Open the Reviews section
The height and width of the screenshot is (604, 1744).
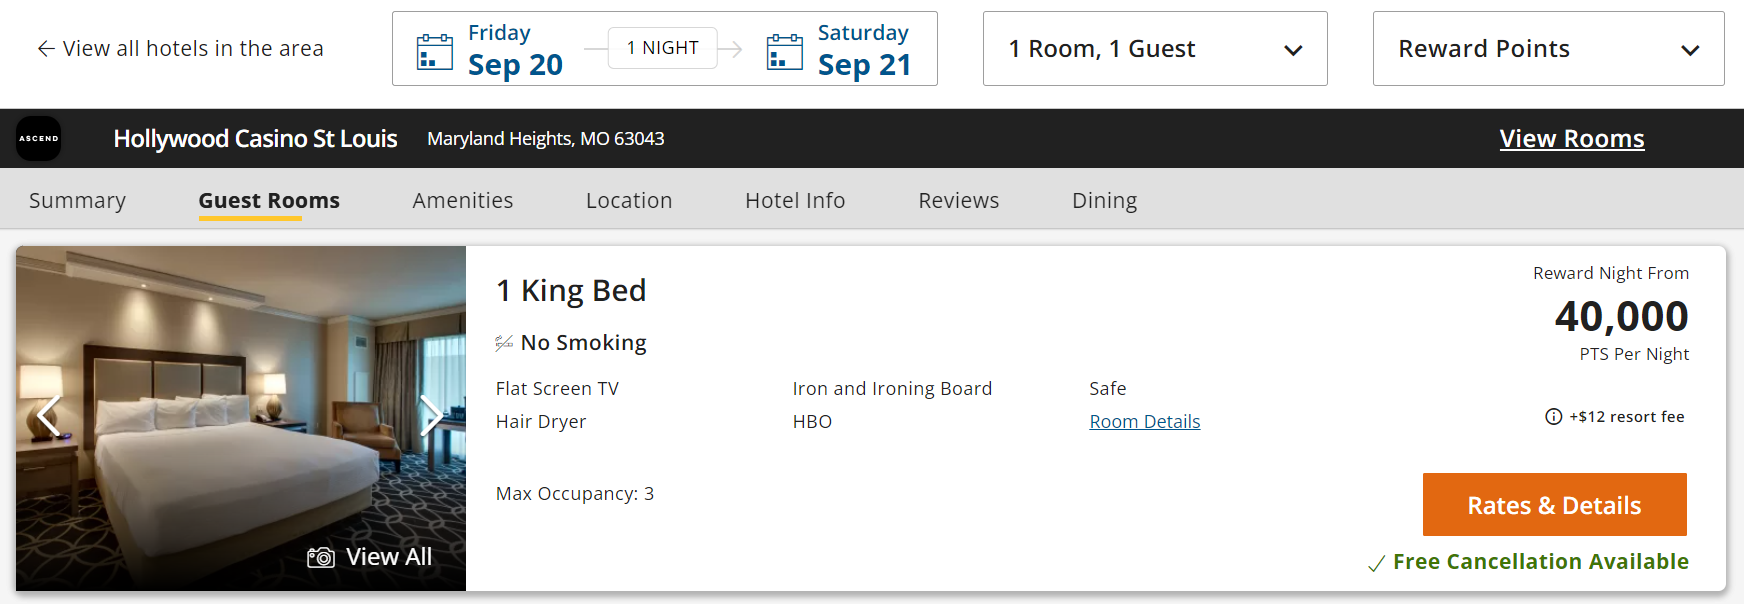(958, 200)
